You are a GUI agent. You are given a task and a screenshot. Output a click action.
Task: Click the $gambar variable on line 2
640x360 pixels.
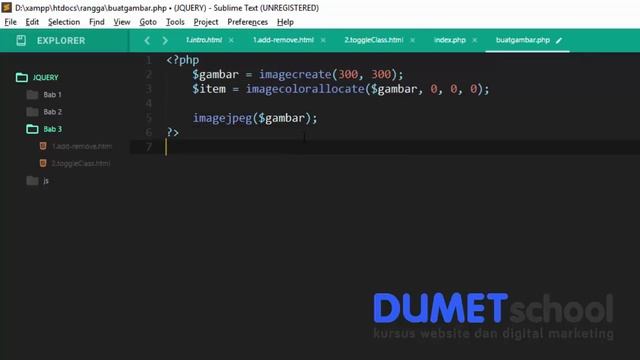coord(215,74)
